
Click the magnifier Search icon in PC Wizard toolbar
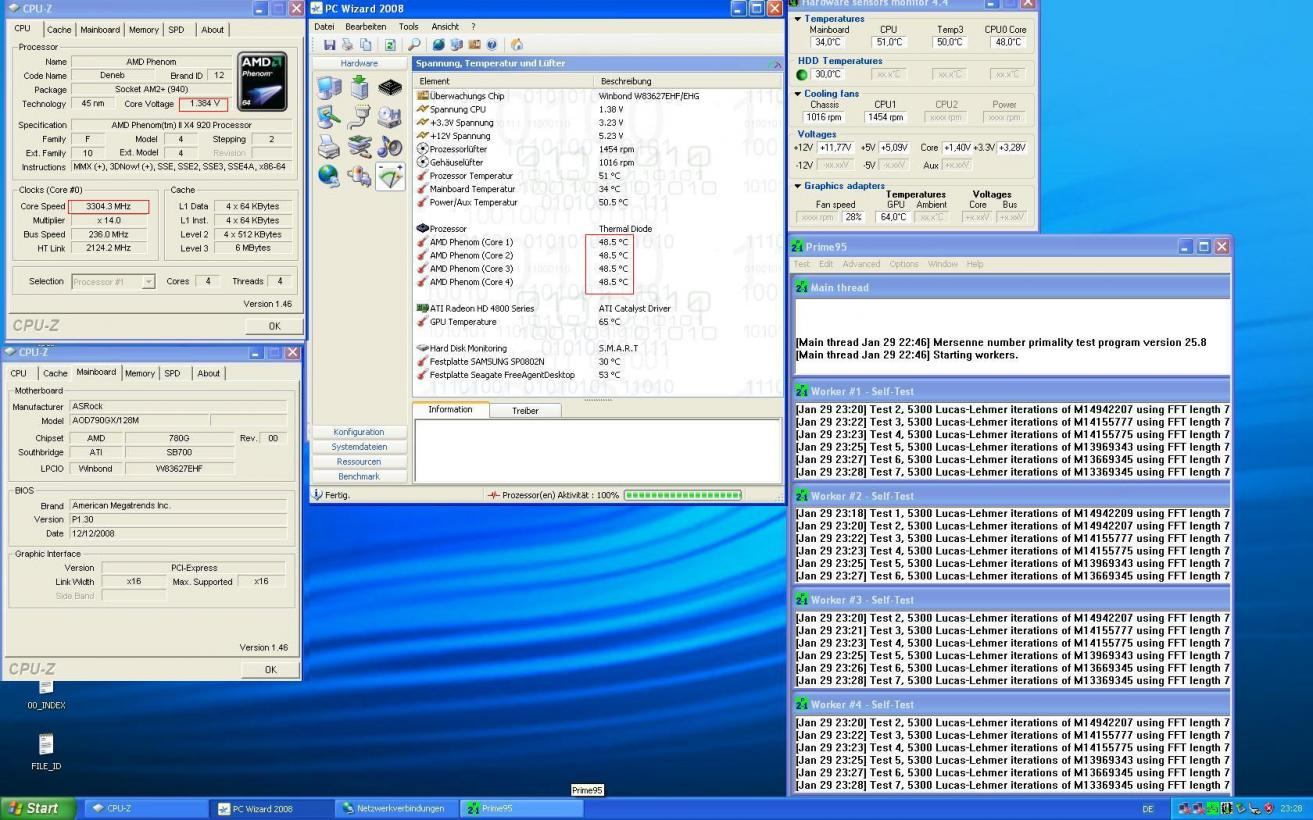click(414, 44)
